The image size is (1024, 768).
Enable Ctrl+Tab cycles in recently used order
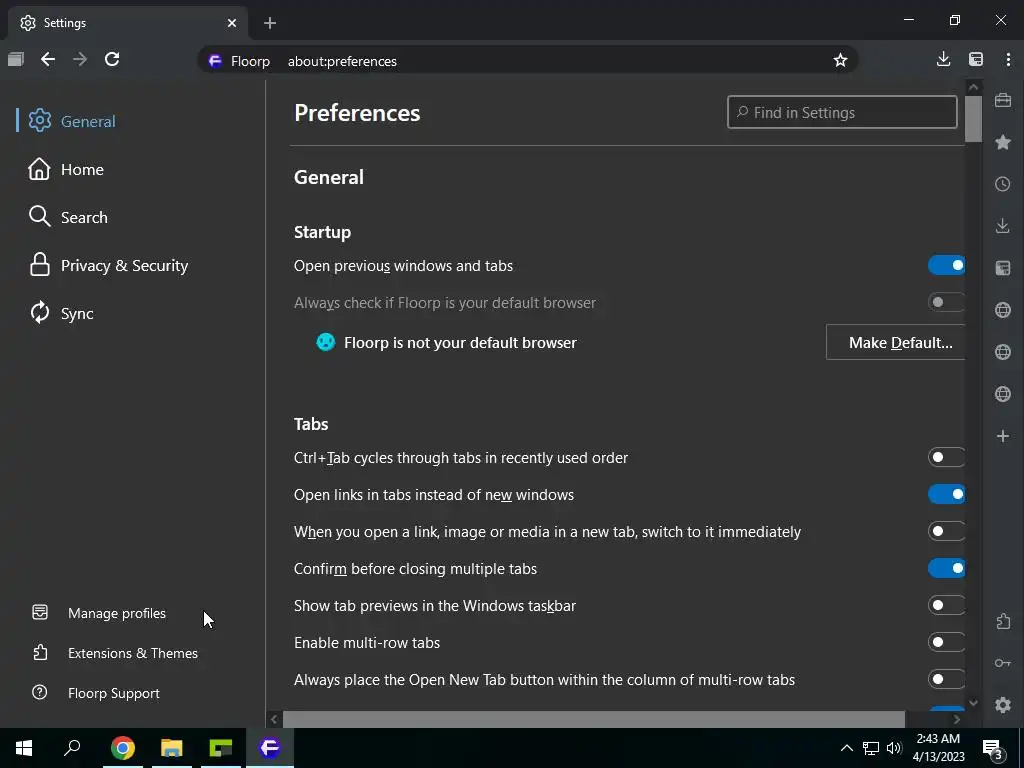[x=946, y=457]
